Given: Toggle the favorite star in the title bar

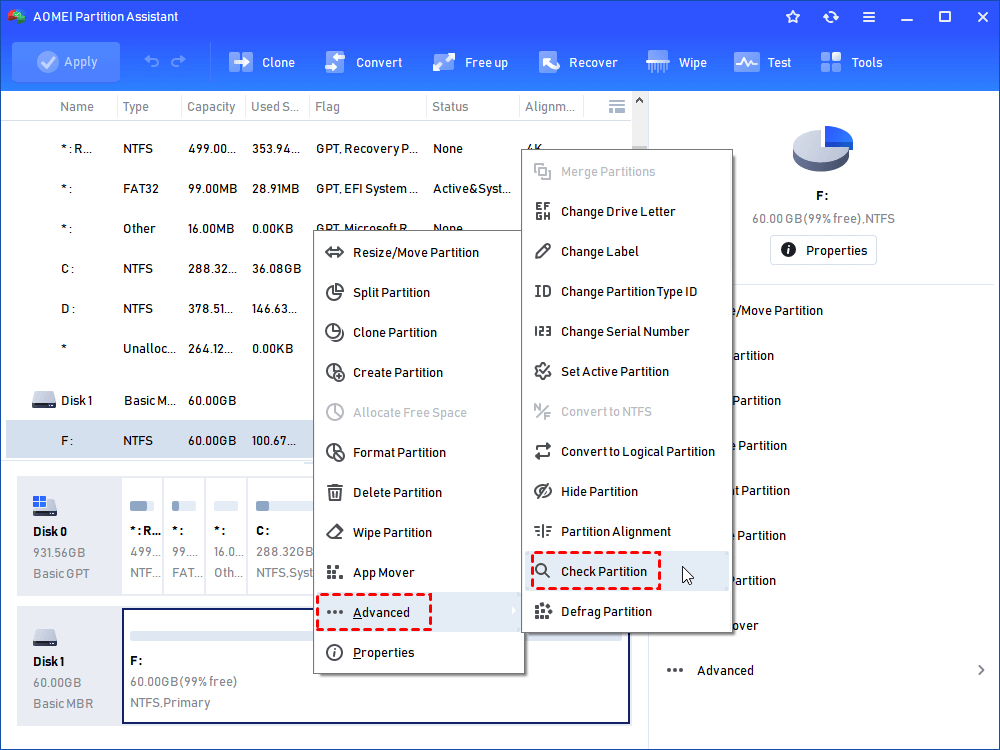Looking at the screenshot, I should point(793,16).
